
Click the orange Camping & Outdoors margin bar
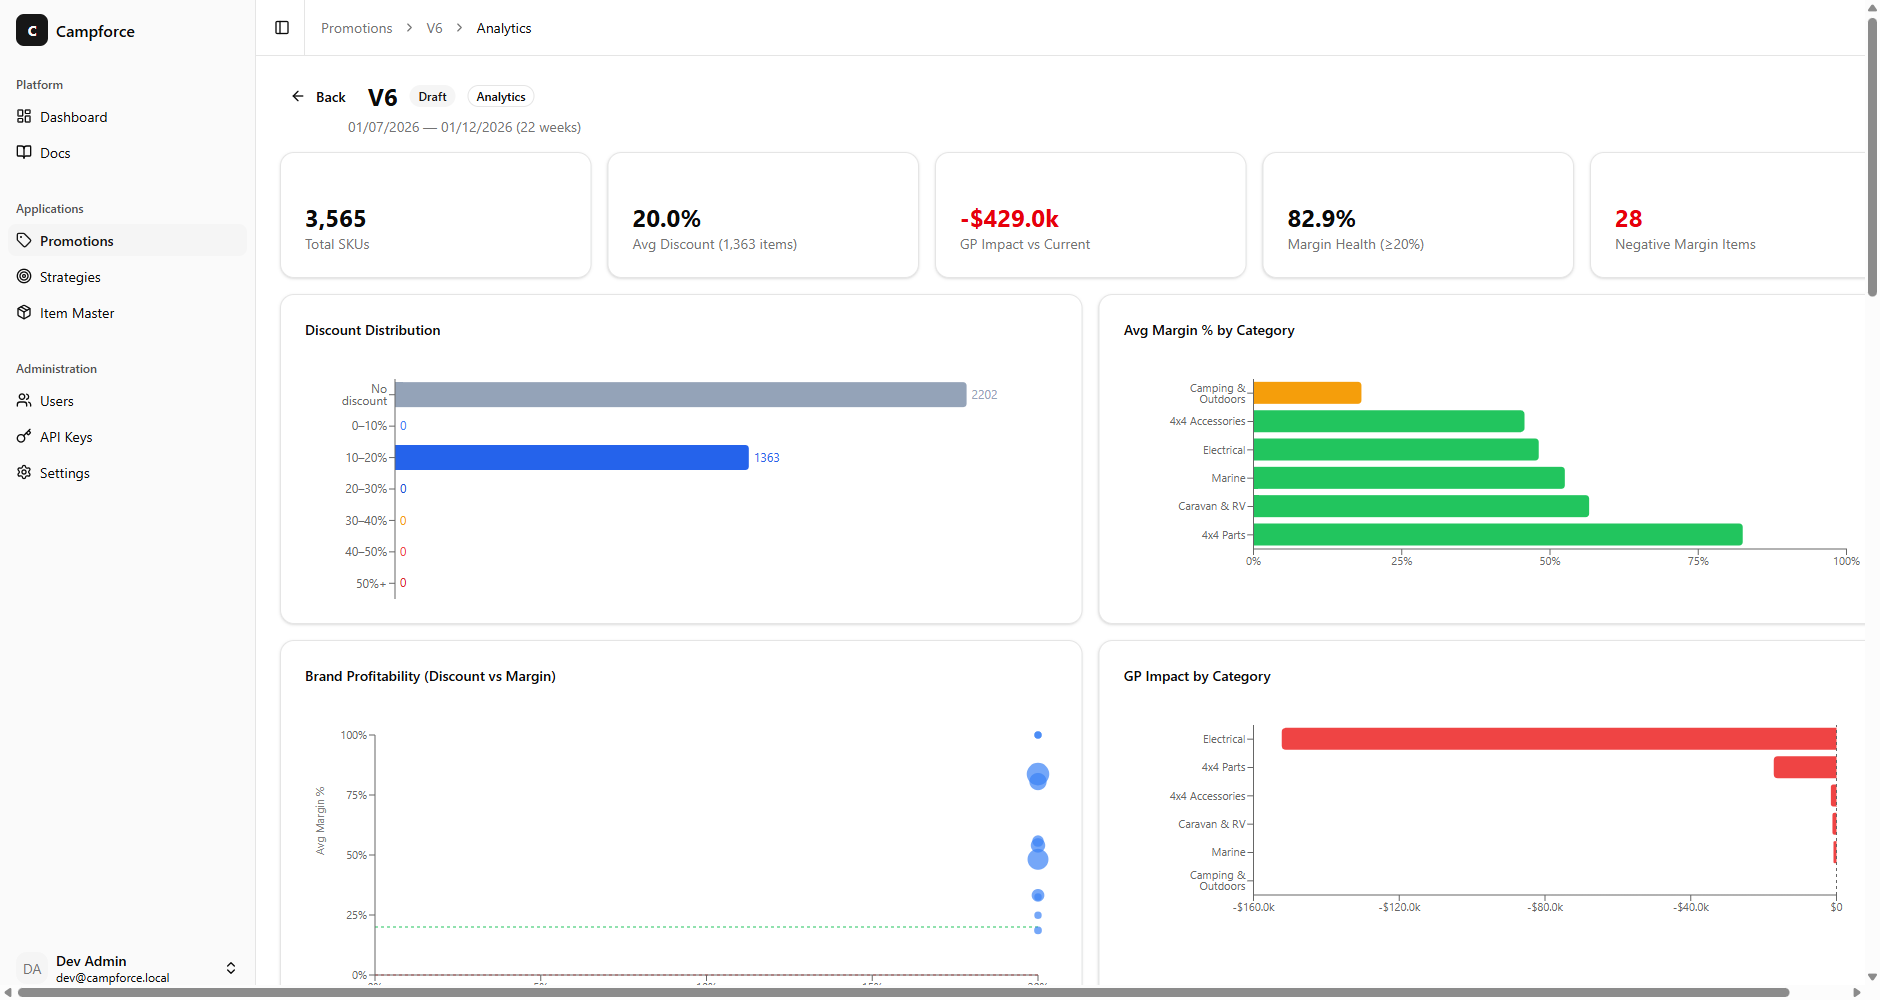[x=1307, y=393]
